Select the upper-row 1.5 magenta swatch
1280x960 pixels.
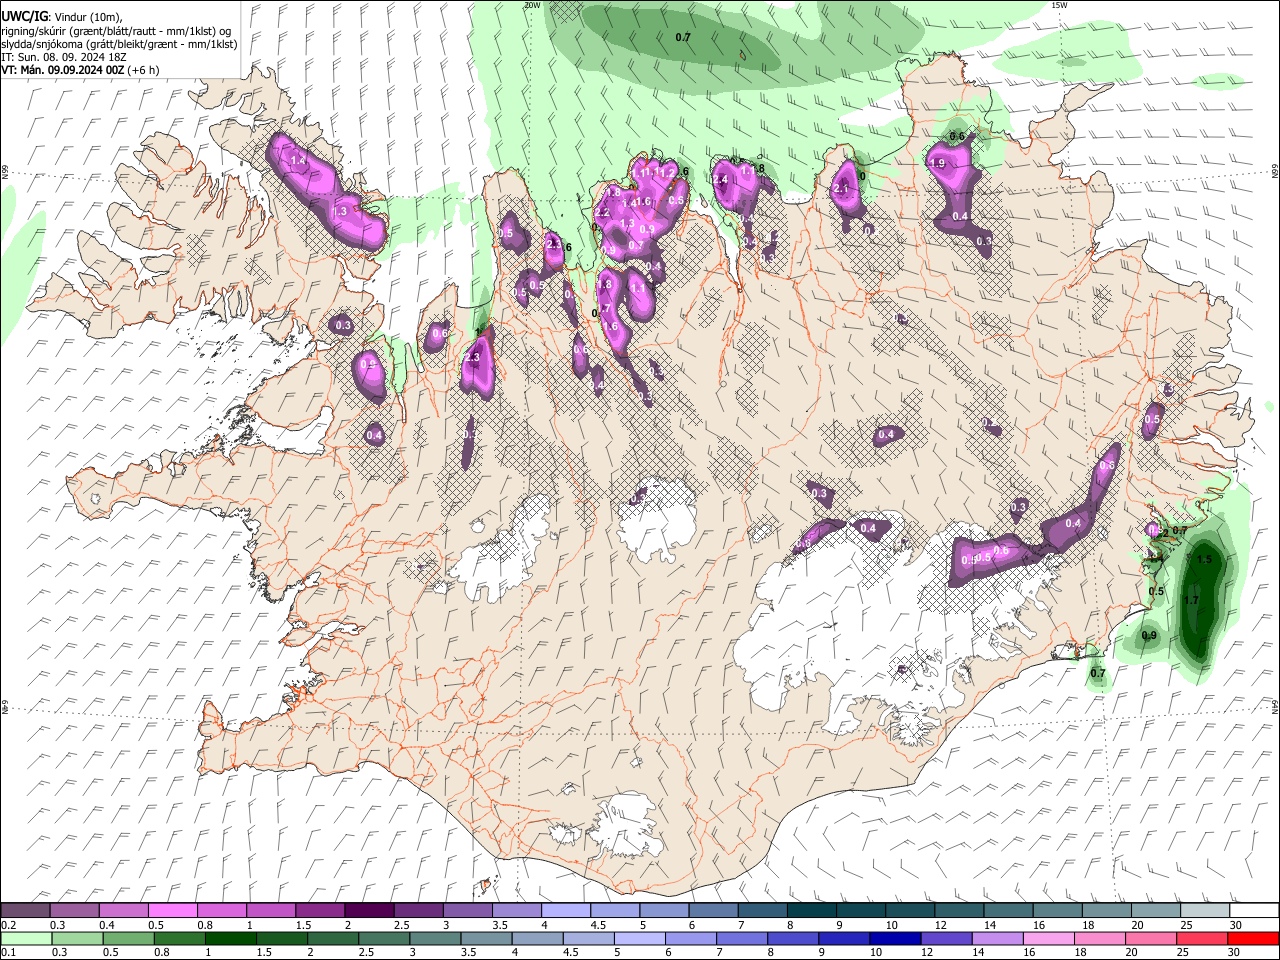[x=318, y=910]
